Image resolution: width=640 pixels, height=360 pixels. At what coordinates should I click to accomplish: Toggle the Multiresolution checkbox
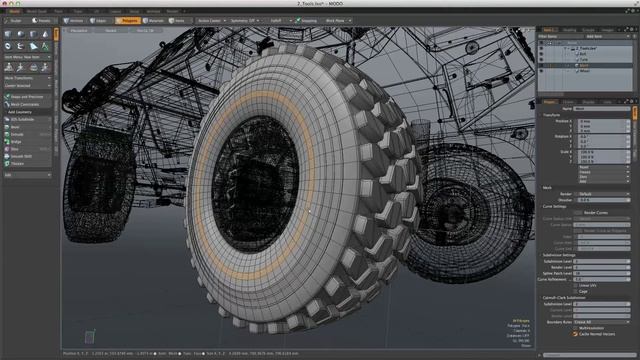pyautogui.click(x=576, y=328)
